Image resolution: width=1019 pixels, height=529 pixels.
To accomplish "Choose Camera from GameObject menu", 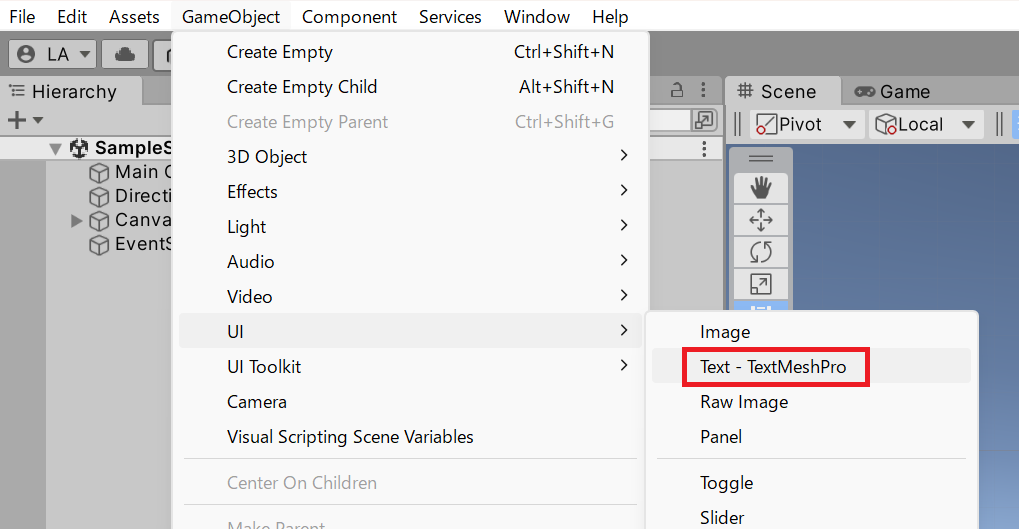I will pos(410,402).
